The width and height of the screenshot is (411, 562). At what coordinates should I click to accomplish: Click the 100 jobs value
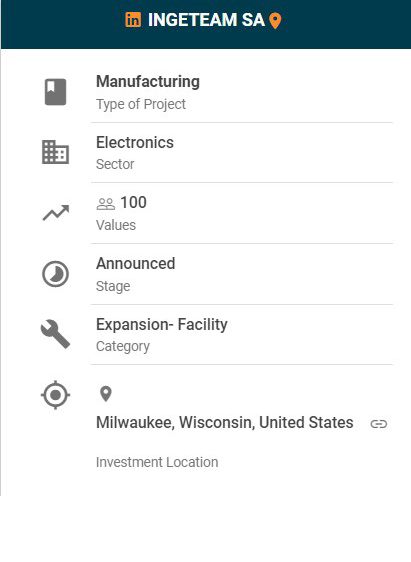point(133,203)
